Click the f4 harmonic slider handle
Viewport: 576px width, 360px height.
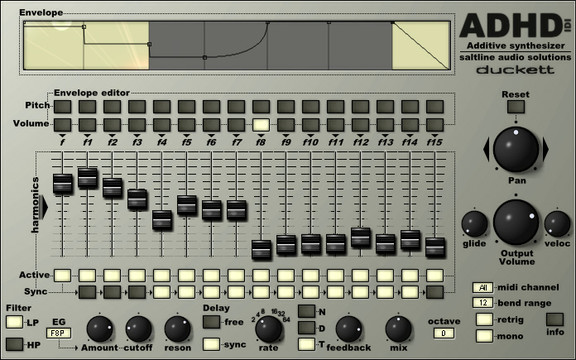(162, 220)
